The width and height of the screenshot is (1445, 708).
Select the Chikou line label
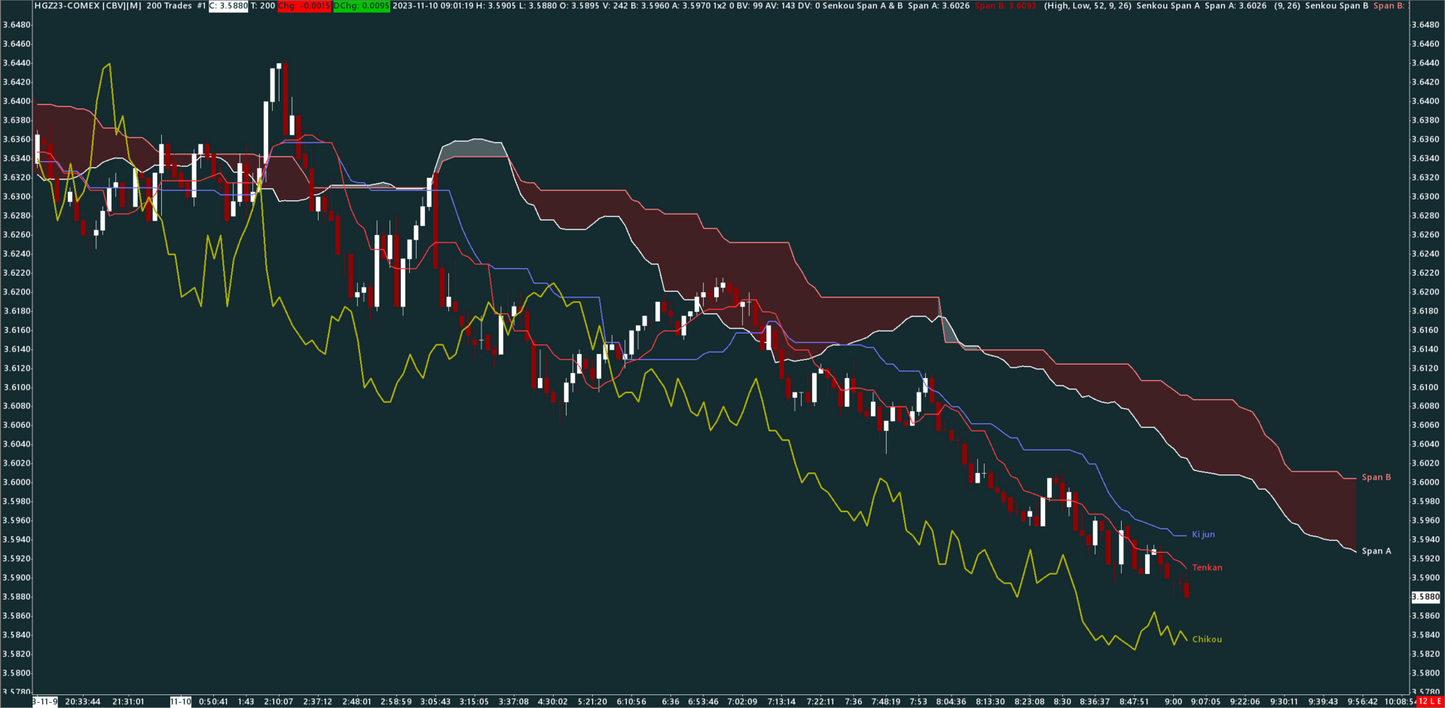click(x=1207, y=639)
